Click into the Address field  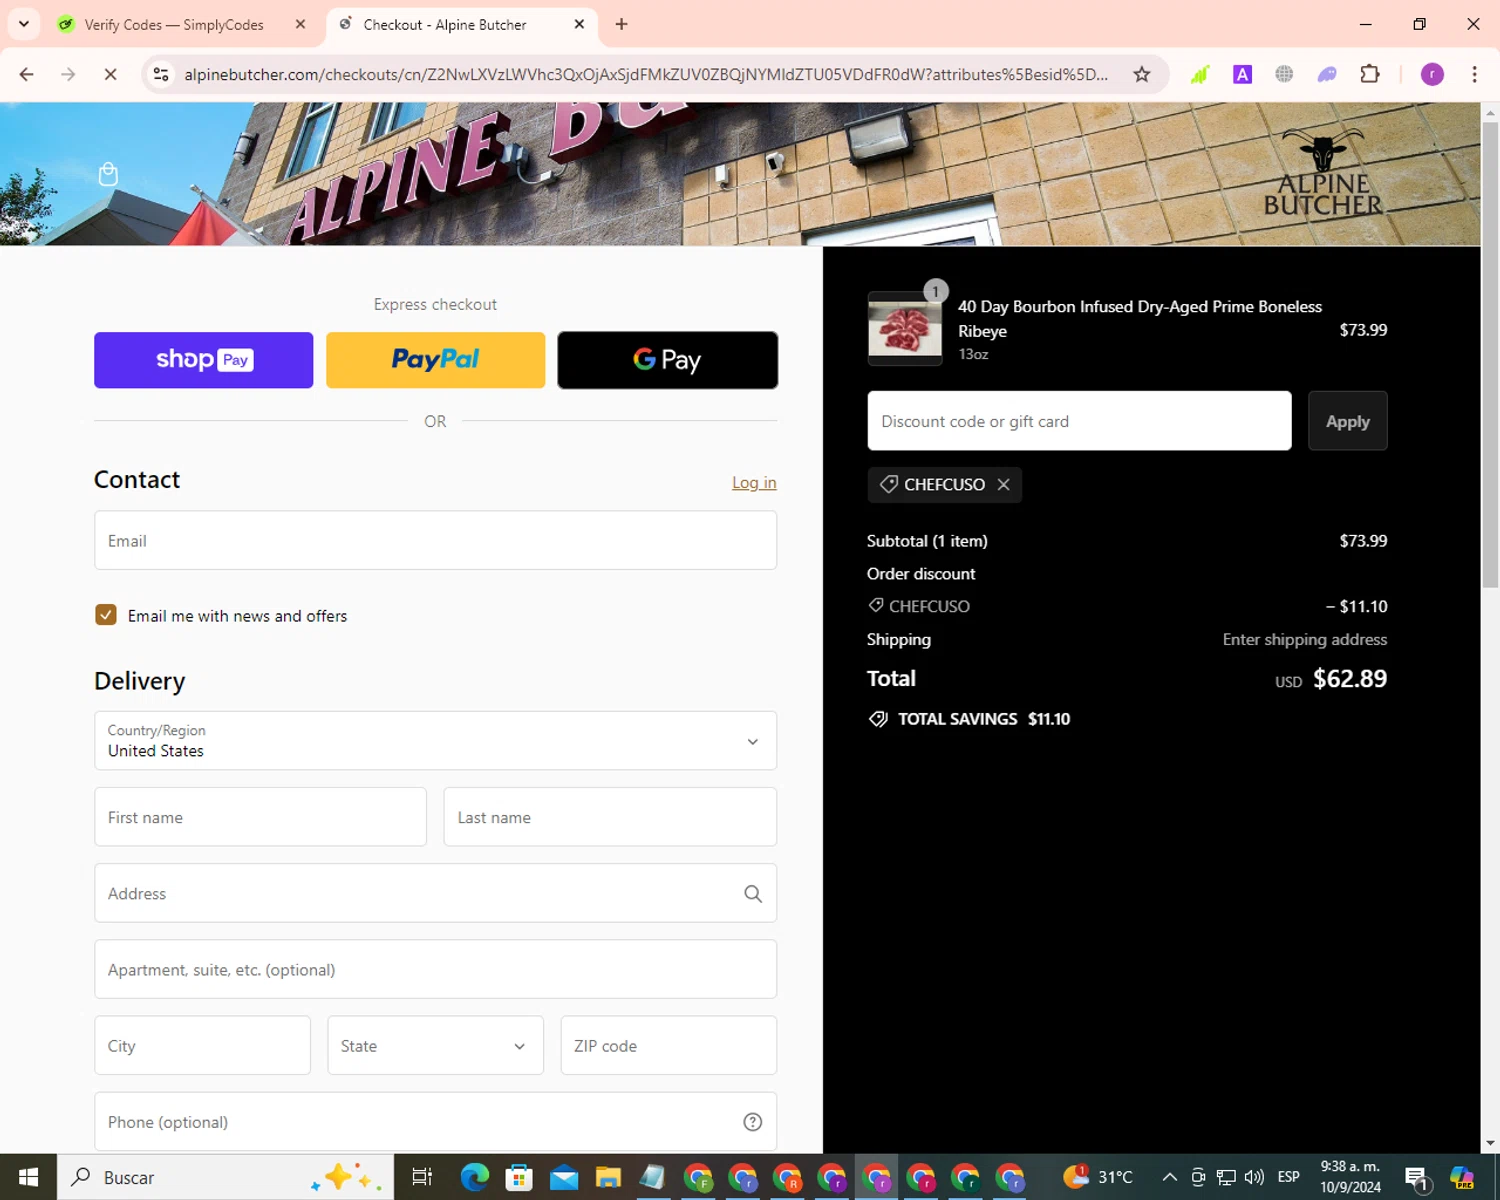[x=435, y=893]
